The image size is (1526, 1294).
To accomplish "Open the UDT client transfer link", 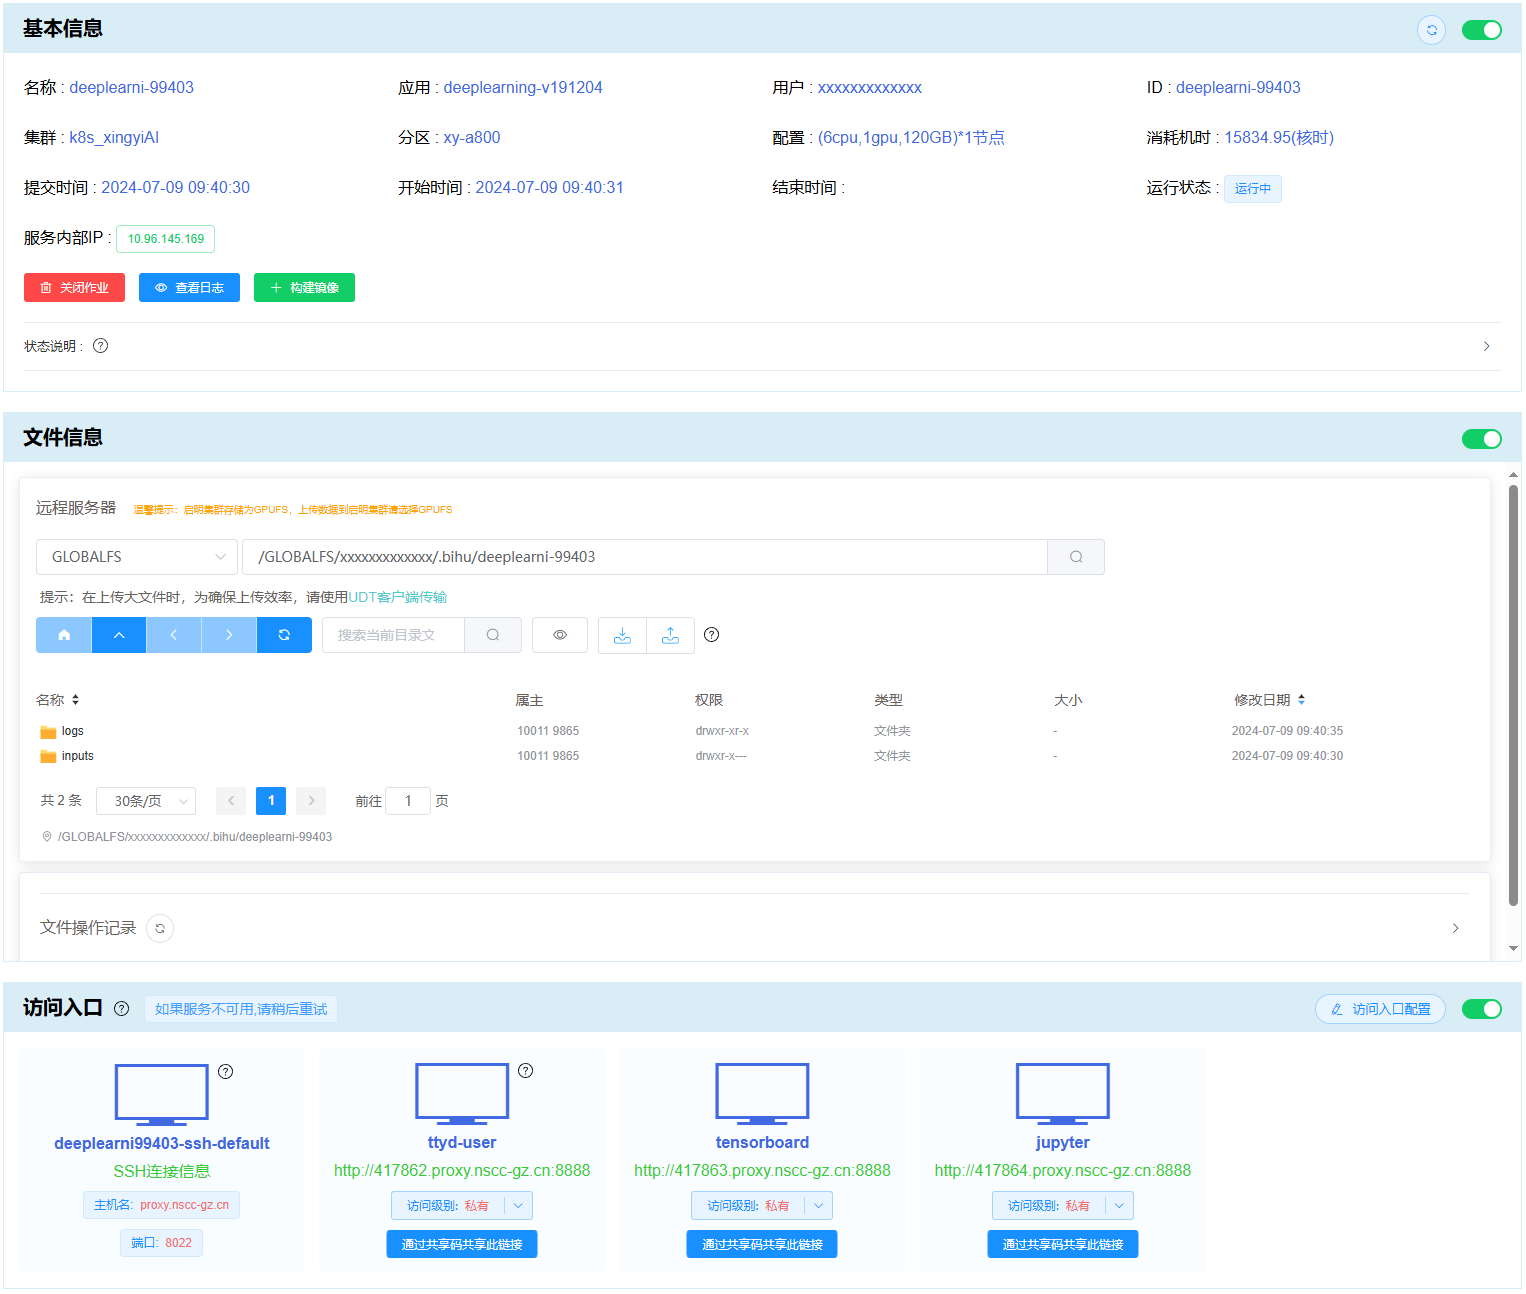I will click(398, 597).
